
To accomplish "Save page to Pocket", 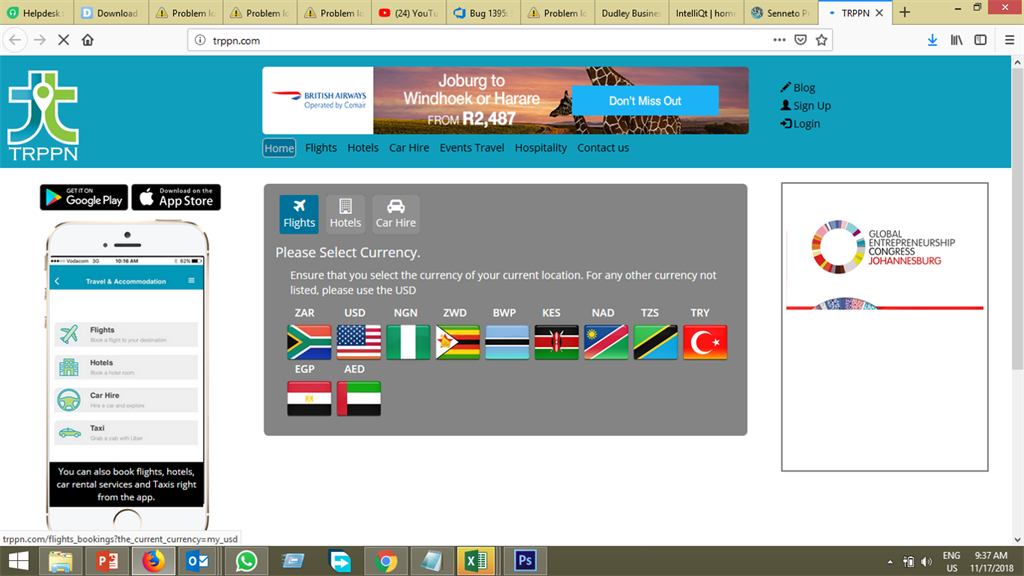I will click(x=801, y=40).
